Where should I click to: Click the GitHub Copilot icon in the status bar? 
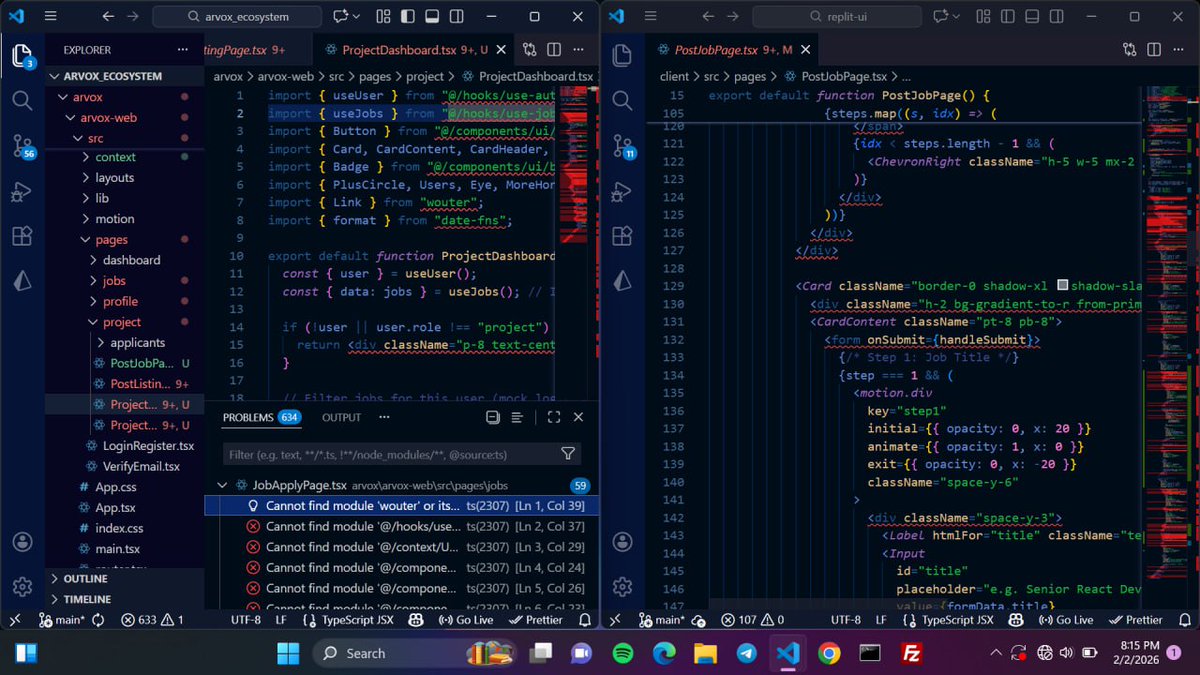click(x=416, y=620)
